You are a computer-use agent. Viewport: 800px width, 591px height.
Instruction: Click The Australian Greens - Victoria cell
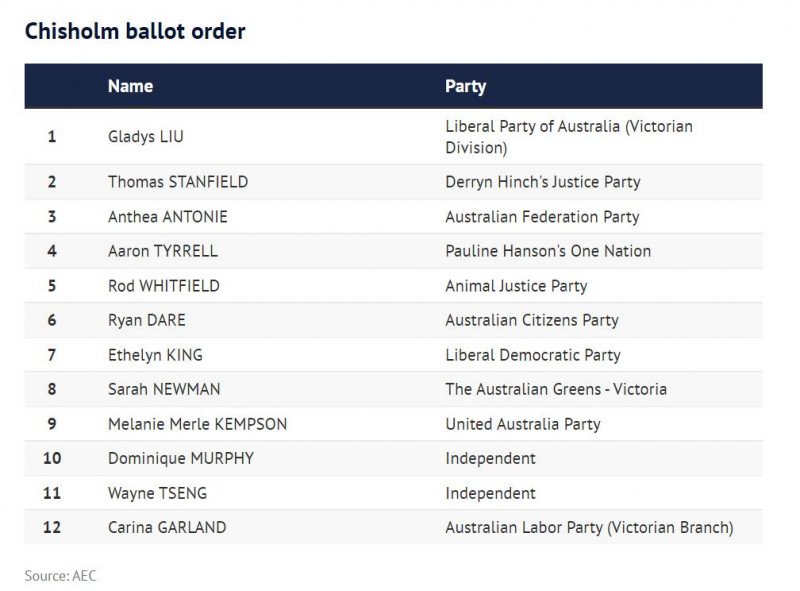point(556,389)
